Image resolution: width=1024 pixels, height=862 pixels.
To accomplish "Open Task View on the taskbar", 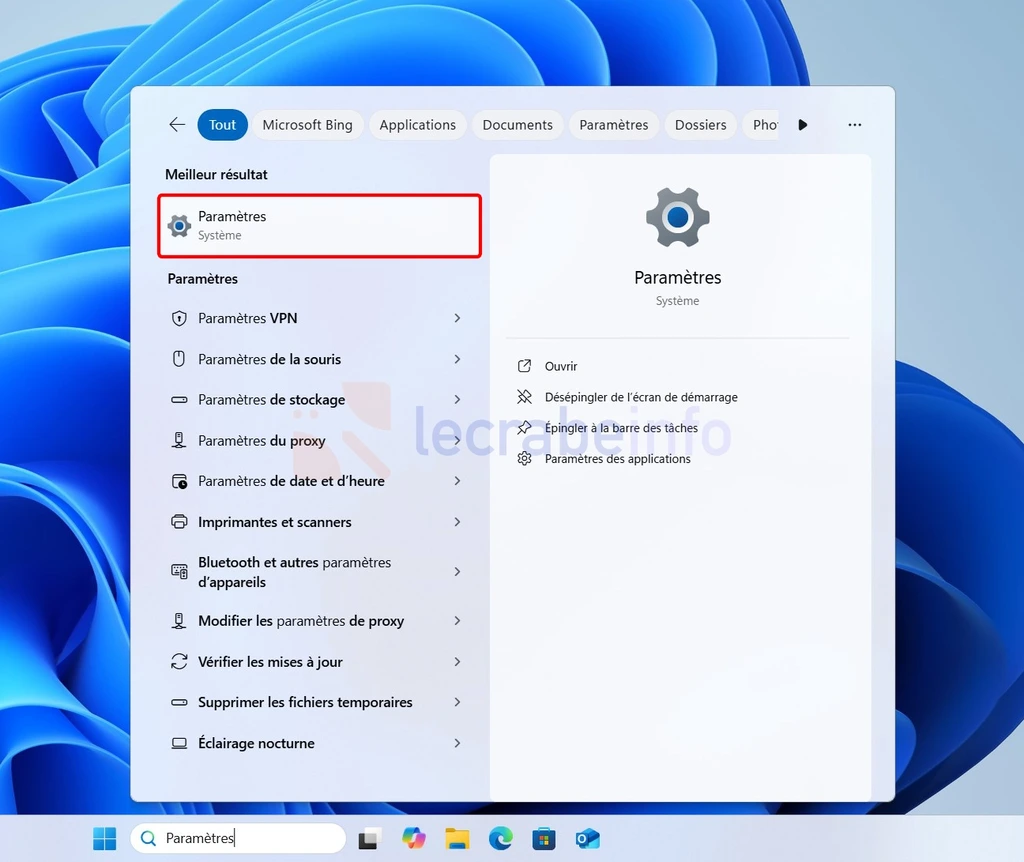I will pyautogui.click(x=369, y=838).
